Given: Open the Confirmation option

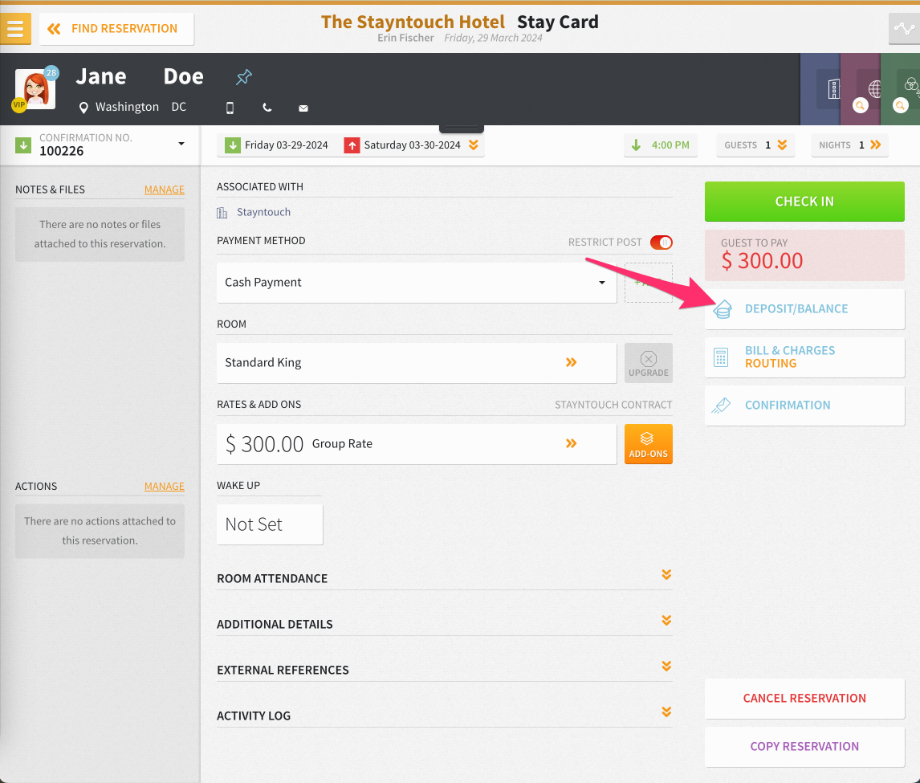Looking at the screenshot, I should [804, 405].
